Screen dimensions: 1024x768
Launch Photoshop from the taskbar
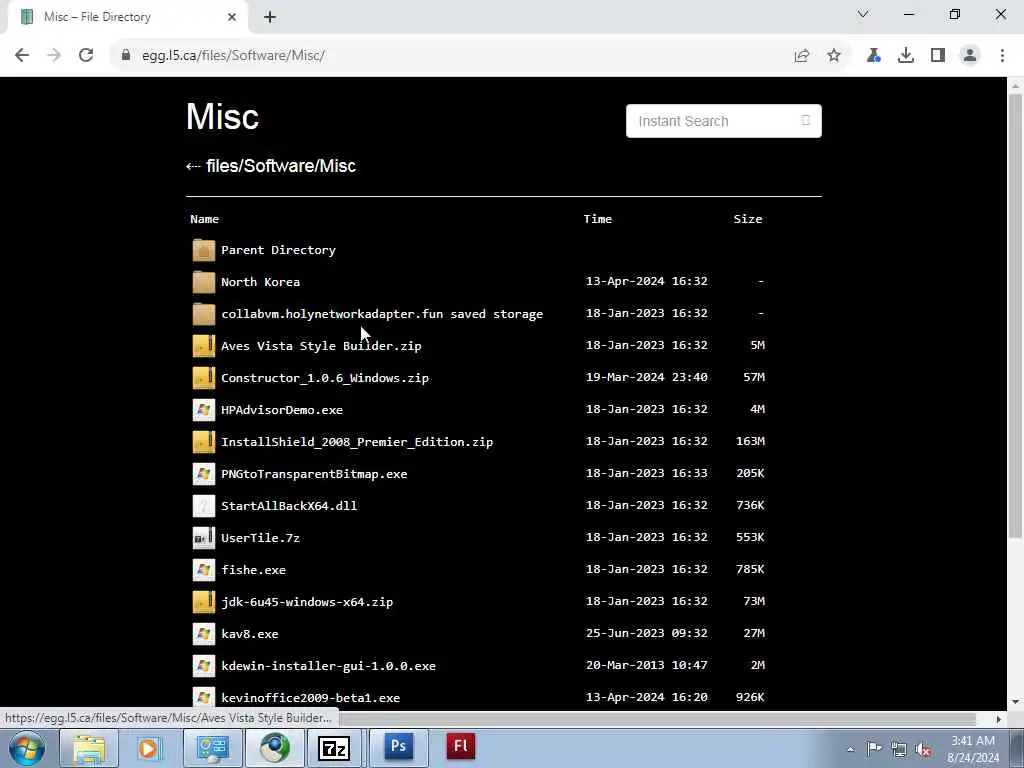[398, 748]
